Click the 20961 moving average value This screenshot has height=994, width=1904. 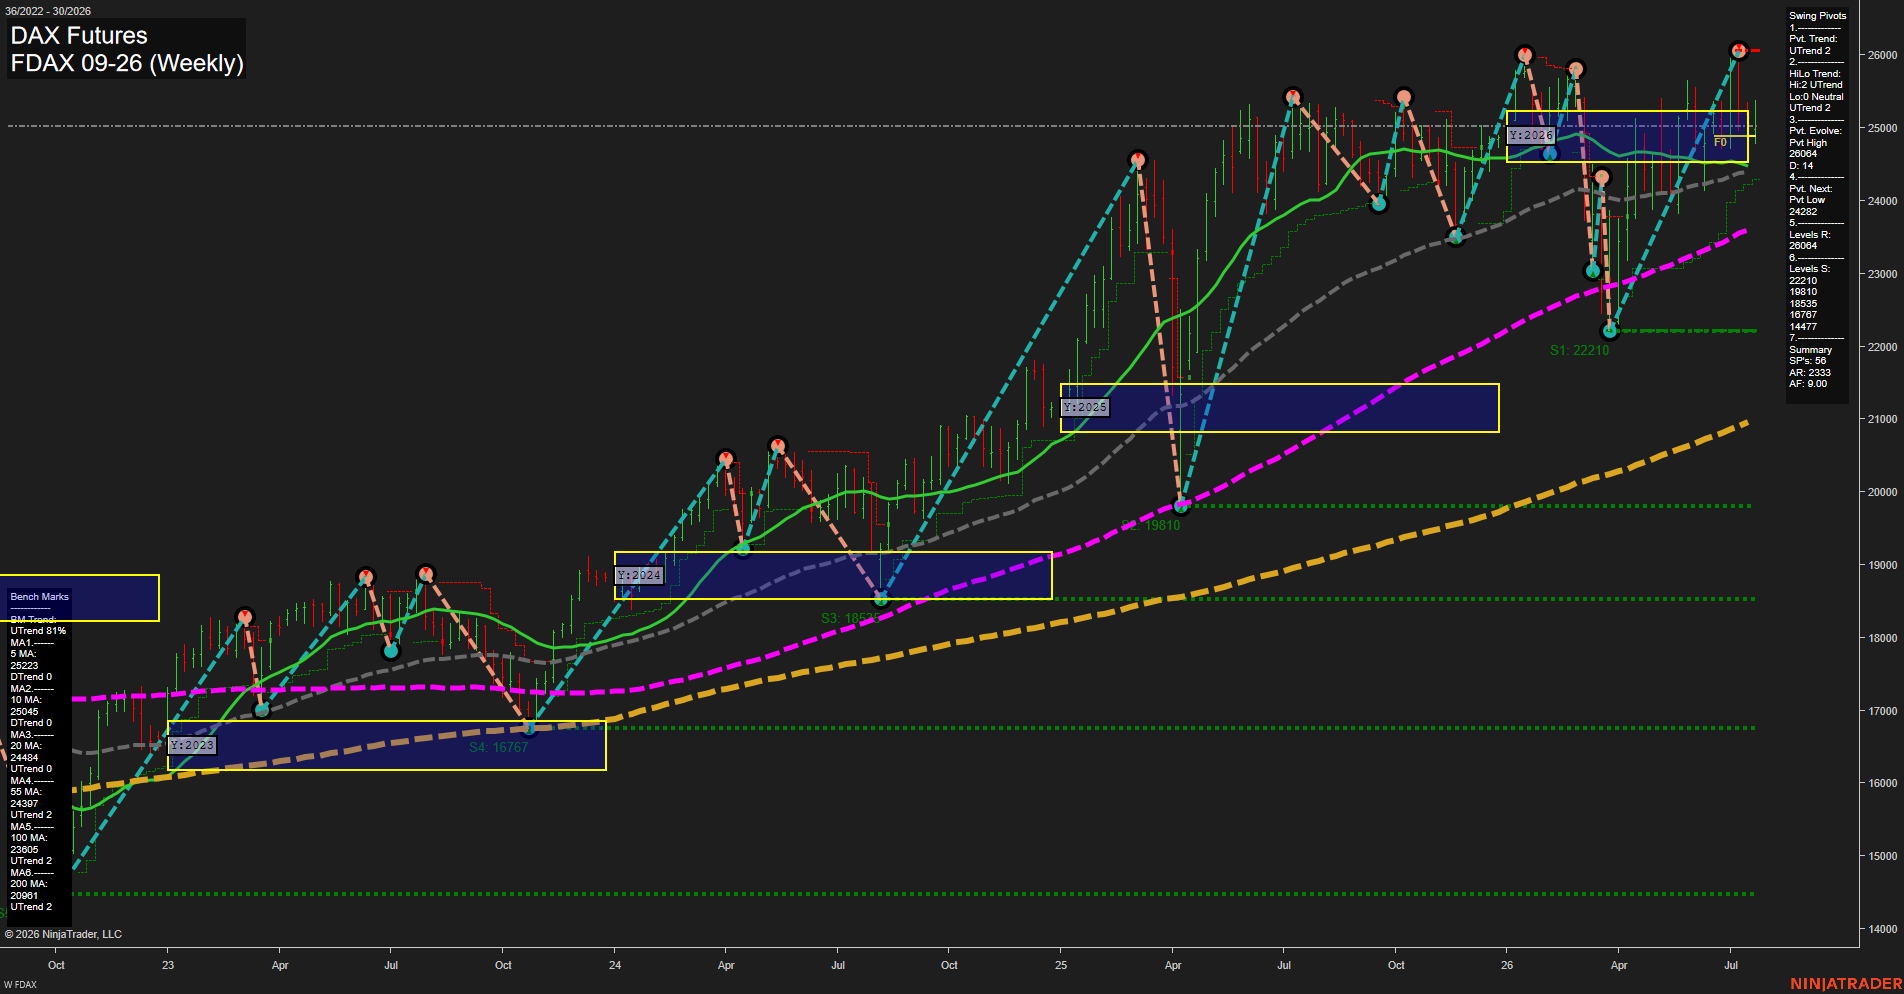point(24,896)
